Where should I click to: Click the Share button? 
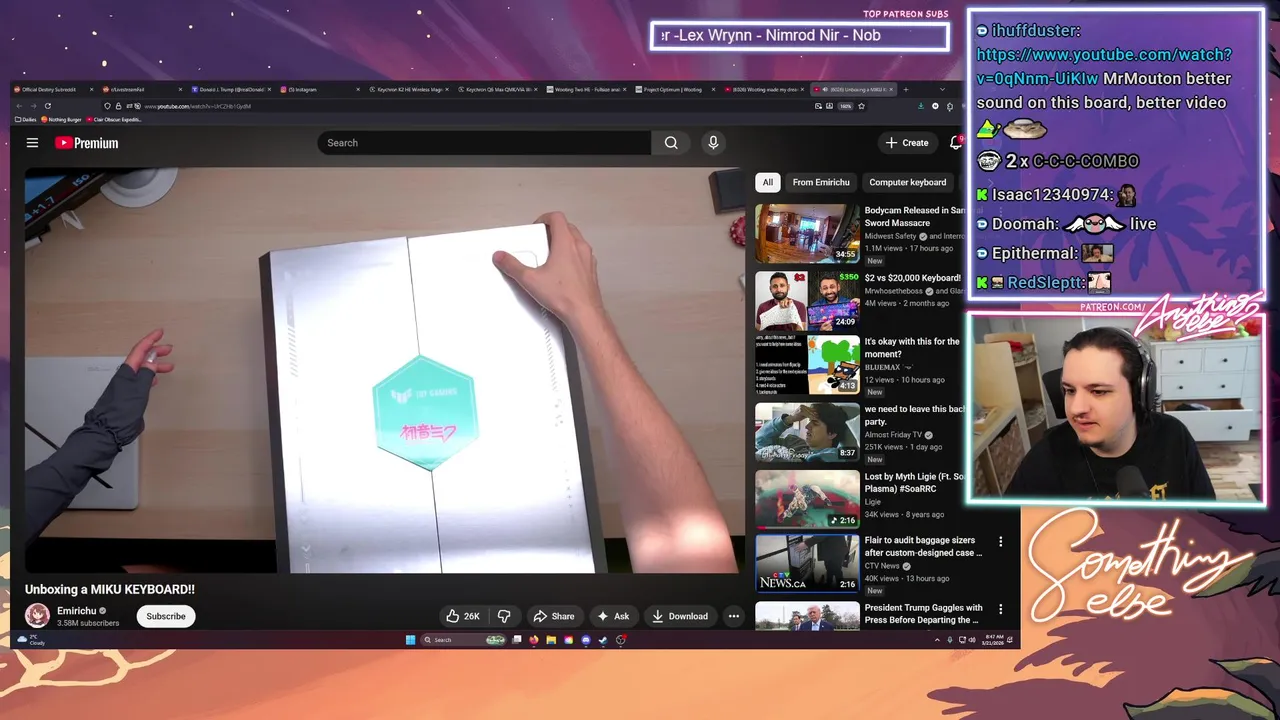(x=554, y=616)
